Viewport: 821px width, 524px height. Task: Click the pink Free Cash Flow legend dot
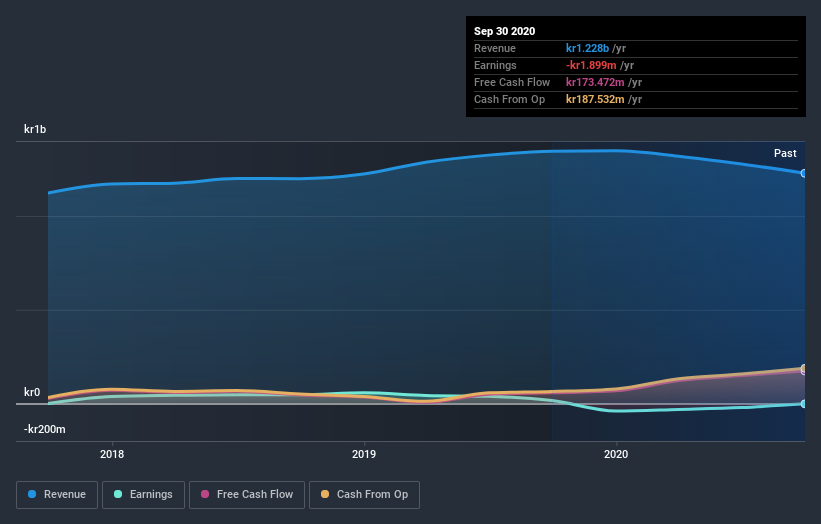(x=205, y=494)
